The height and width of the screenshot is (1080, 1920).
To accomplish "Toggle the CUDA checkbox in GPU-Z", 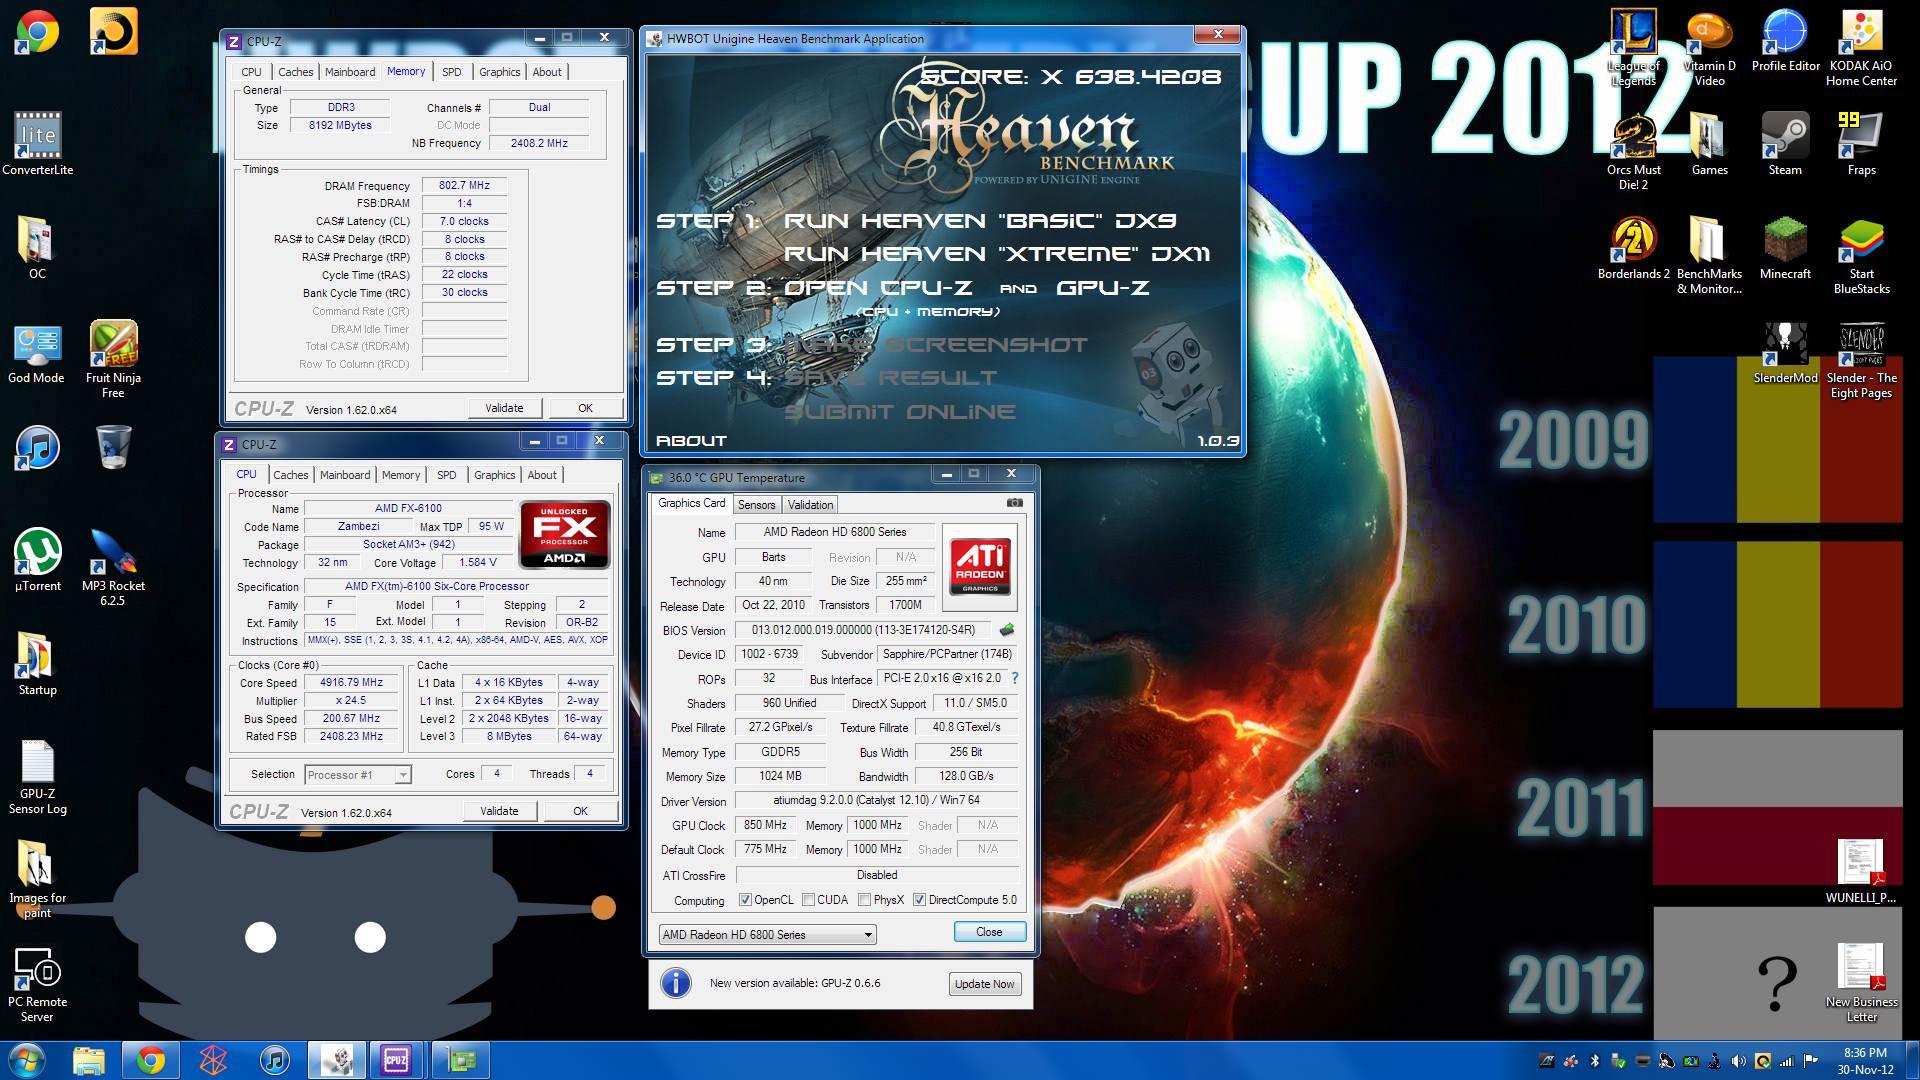I will [x=808, y=900].
